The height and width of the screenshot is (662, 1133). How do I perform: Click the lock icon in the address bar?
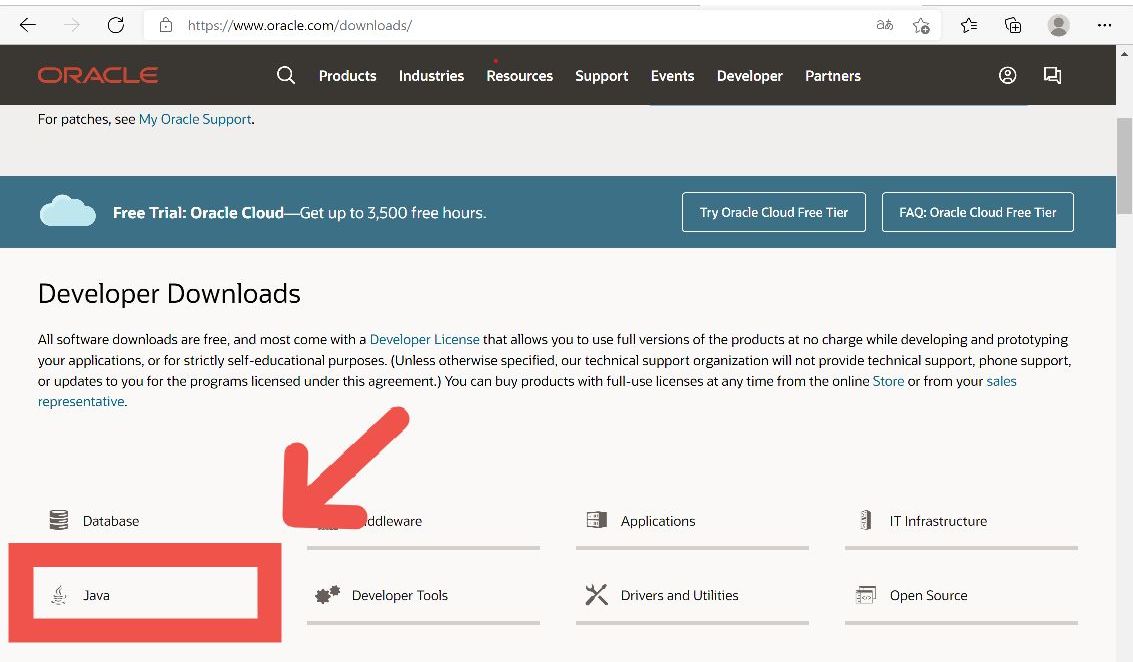click(x=165, y=25)
